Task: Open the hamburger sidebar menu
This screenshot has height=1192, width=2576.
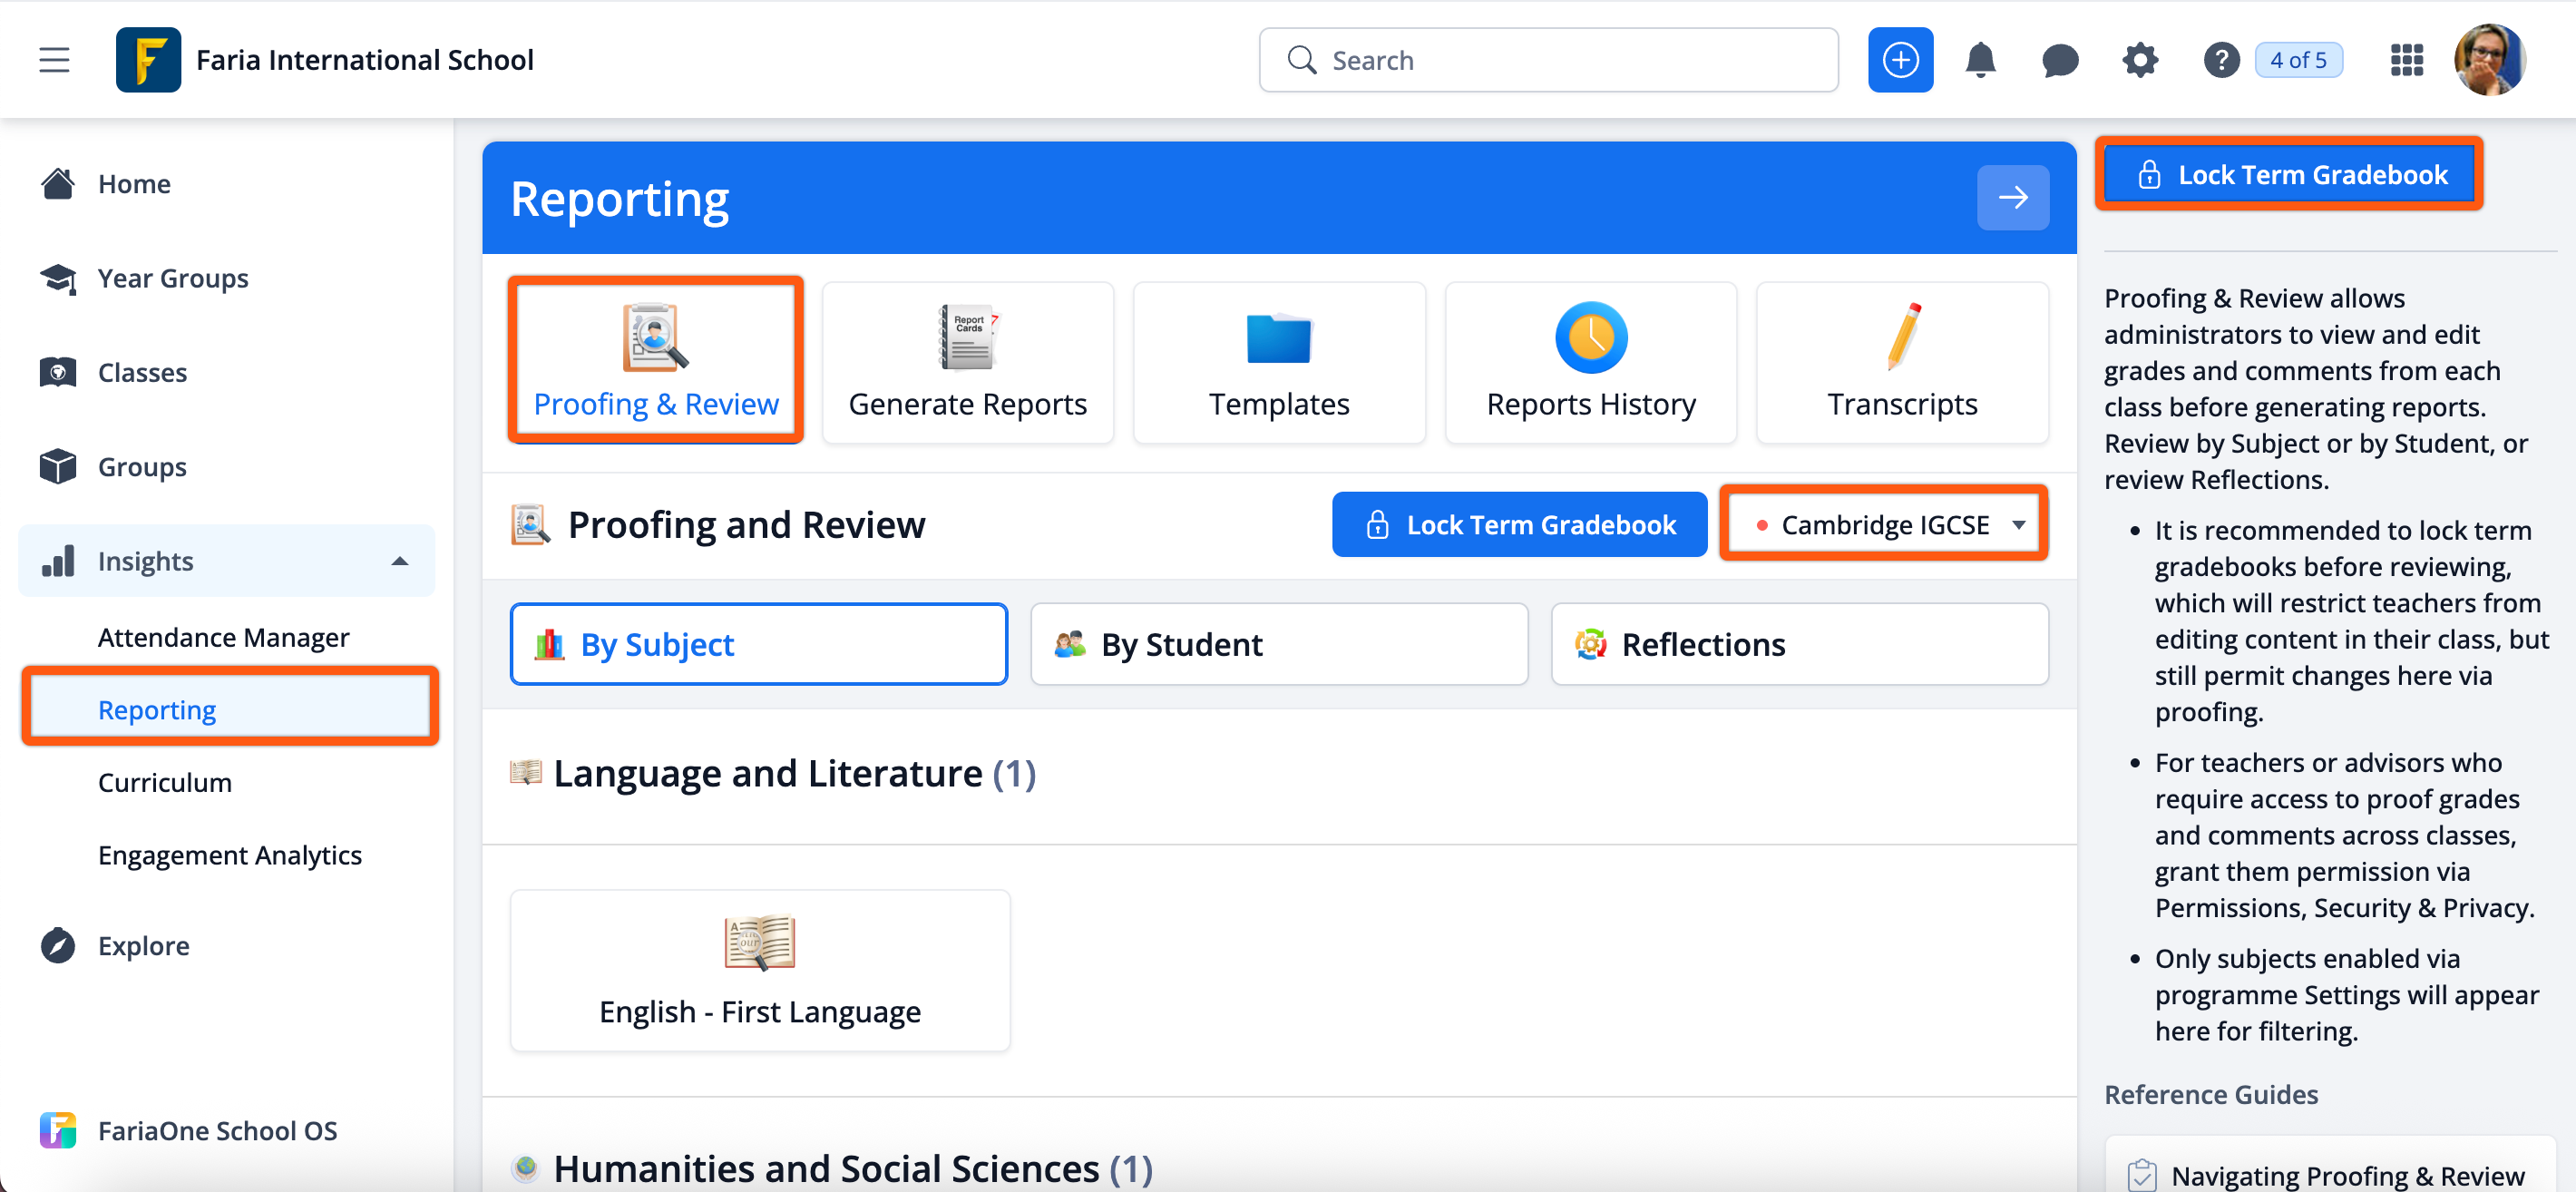Action: click(54, 60)
